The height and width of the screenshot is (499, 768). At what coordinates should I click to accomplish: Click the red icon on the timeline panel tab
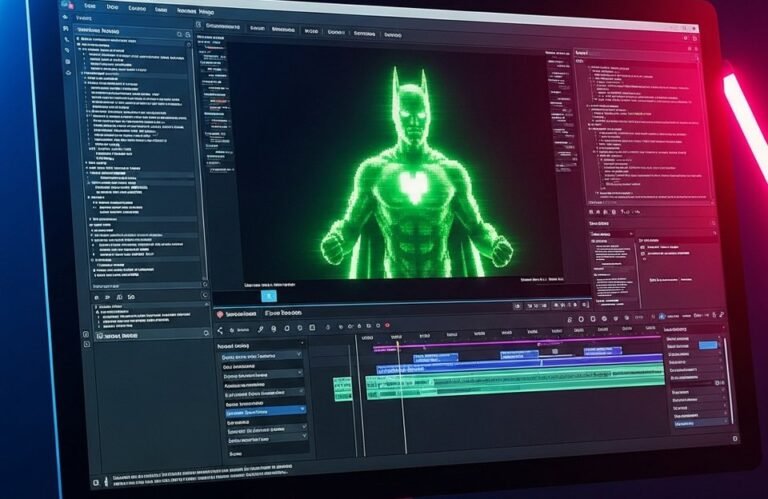click(220, 314)
